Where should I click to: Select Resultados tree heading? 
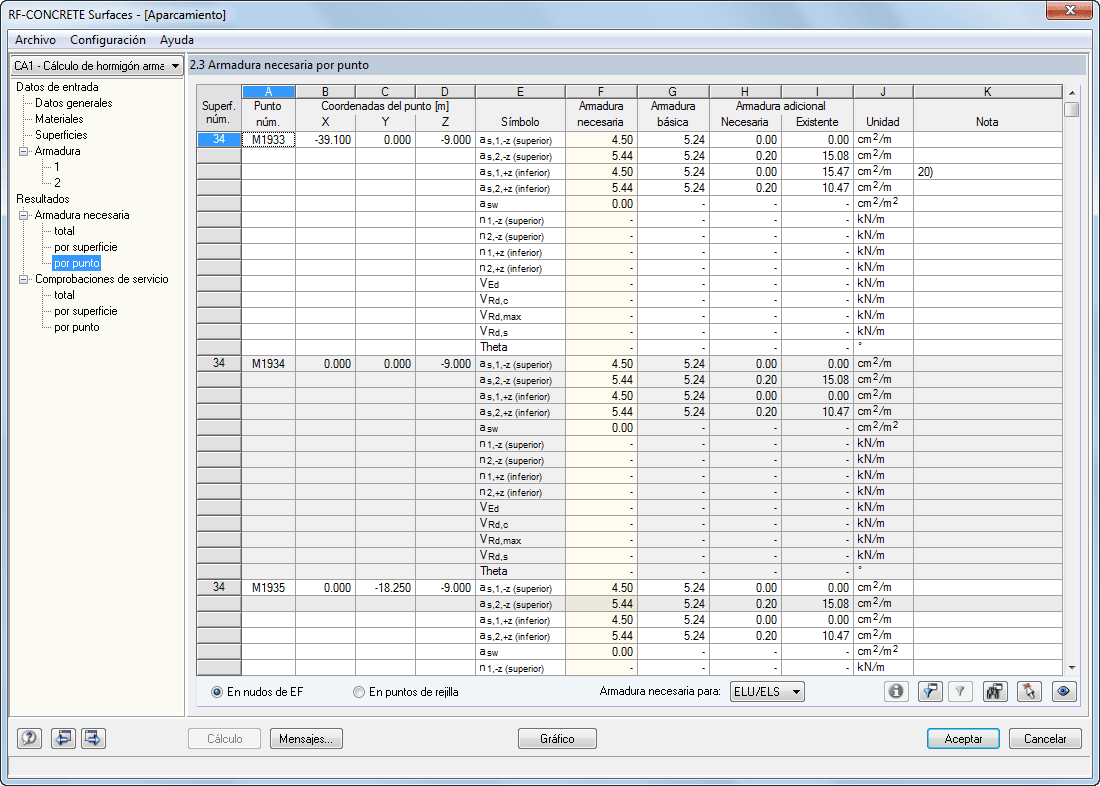(x=43, y=199)
